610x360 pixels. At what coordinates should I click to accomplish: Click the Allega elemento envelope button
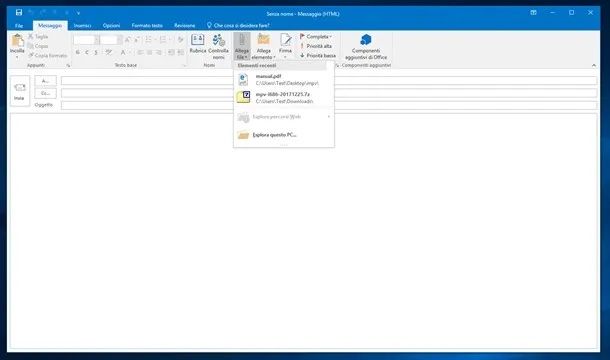coord(263,46)
